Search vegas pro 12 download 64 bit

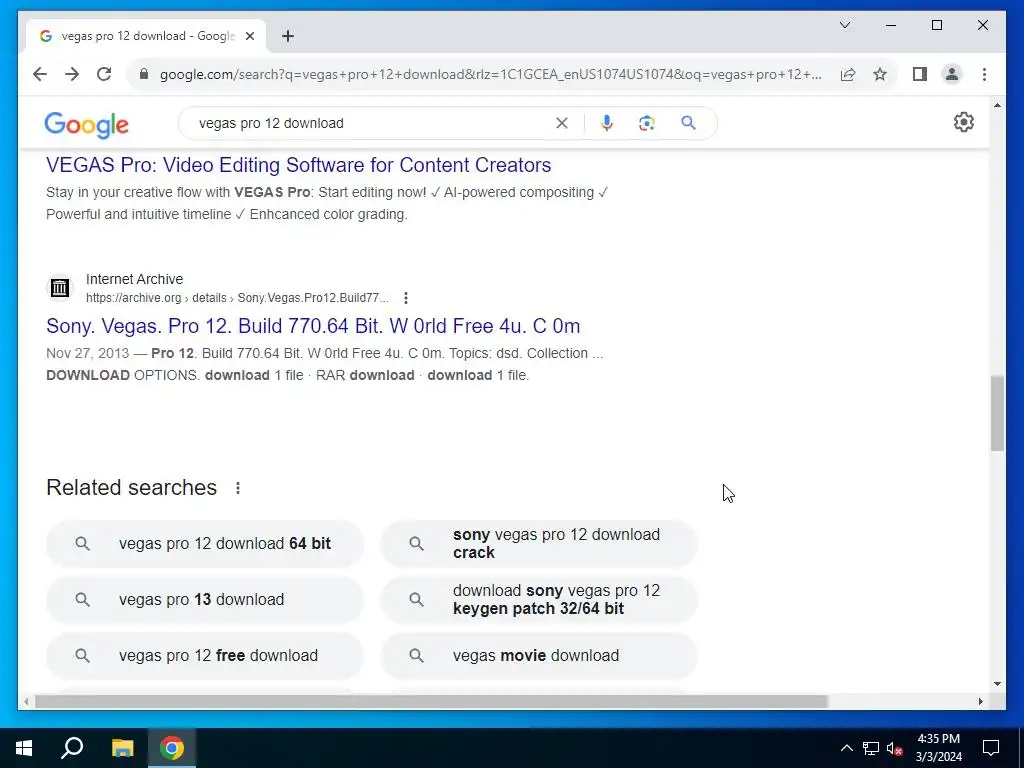click(x=204, y=543)
